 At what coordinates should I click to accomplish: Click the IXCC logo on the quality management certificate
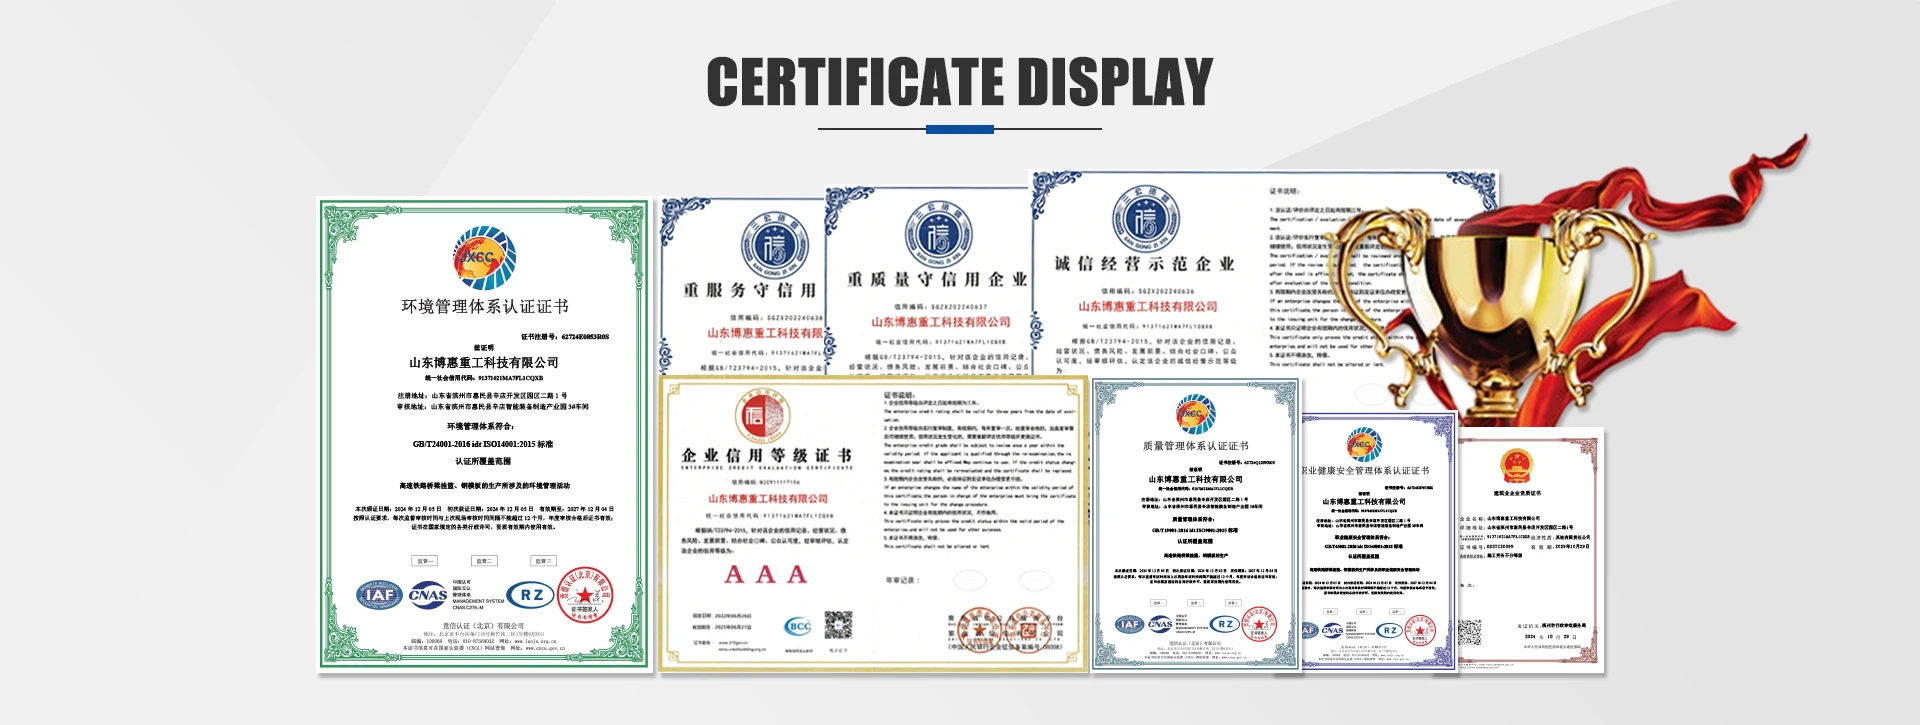1195,414
